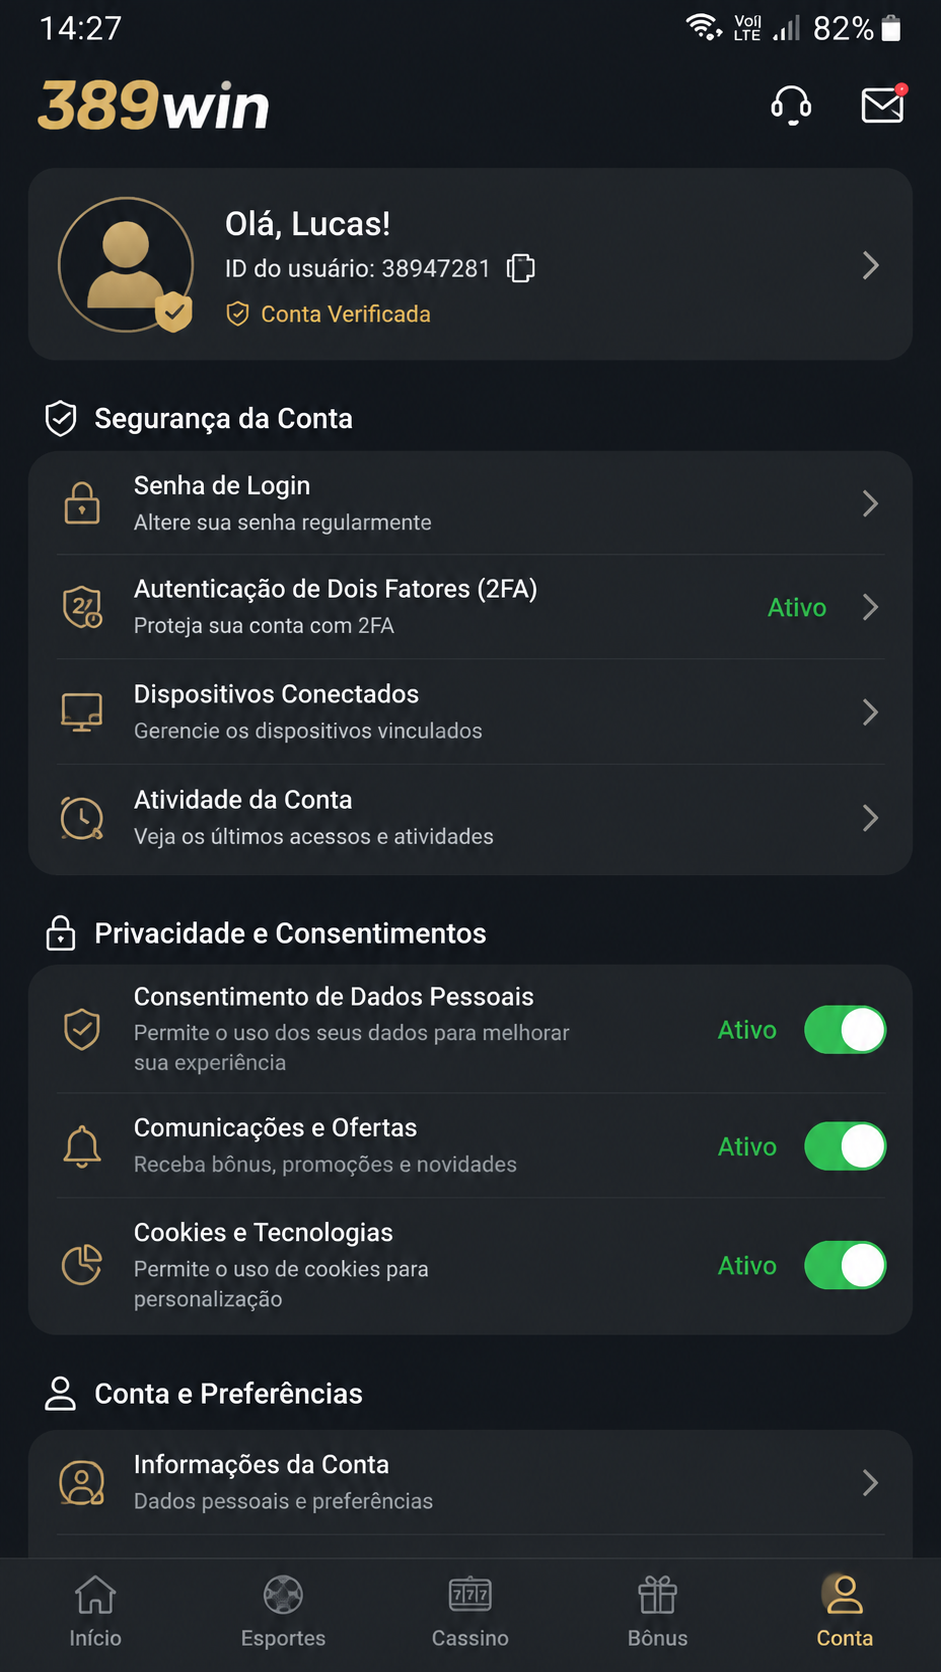This screenshot has height=1672, width=941.
Task: Tap the Conta Verificada label
Action: pyautogui.click(x=345, y=314)
